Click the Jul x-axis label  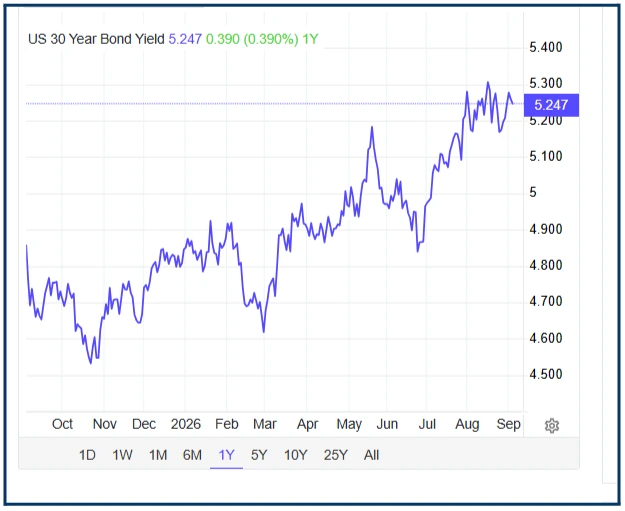(427, 424)
